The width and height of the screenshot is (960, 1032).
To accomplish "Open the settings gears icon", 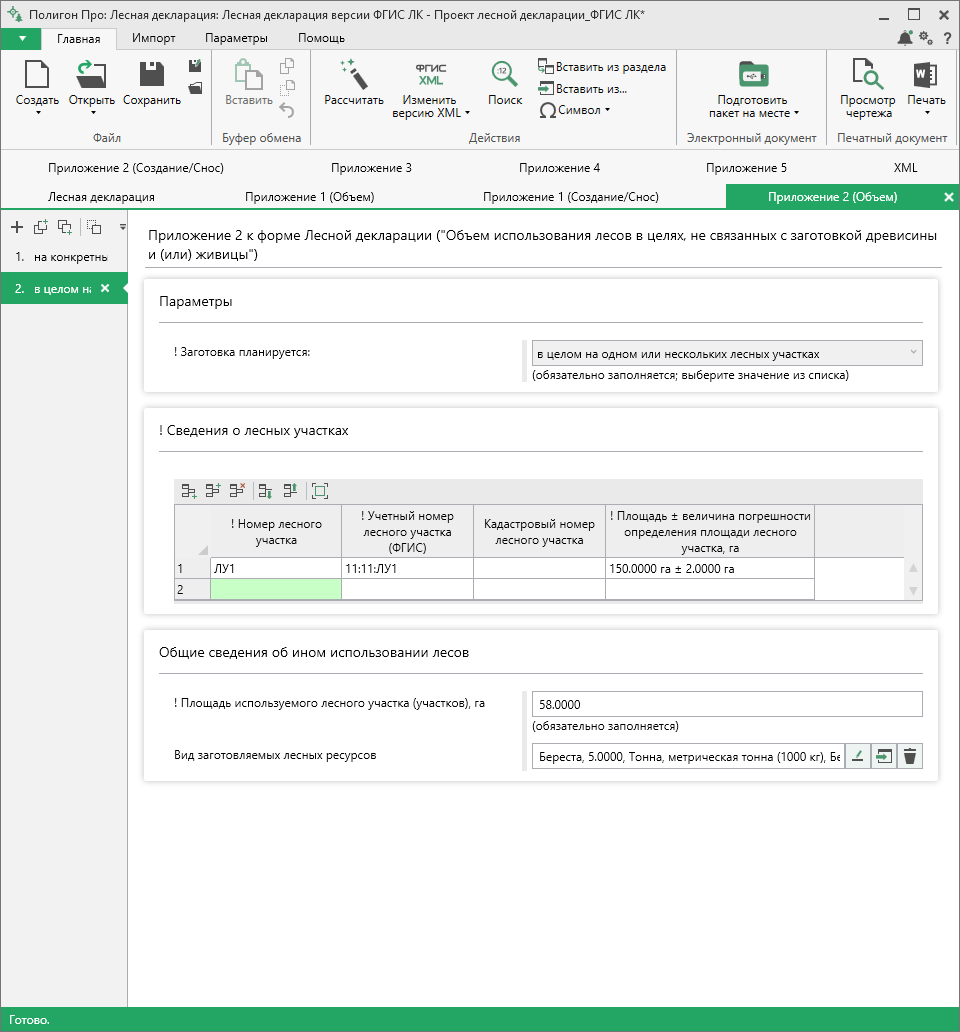I will pos(926,38).
